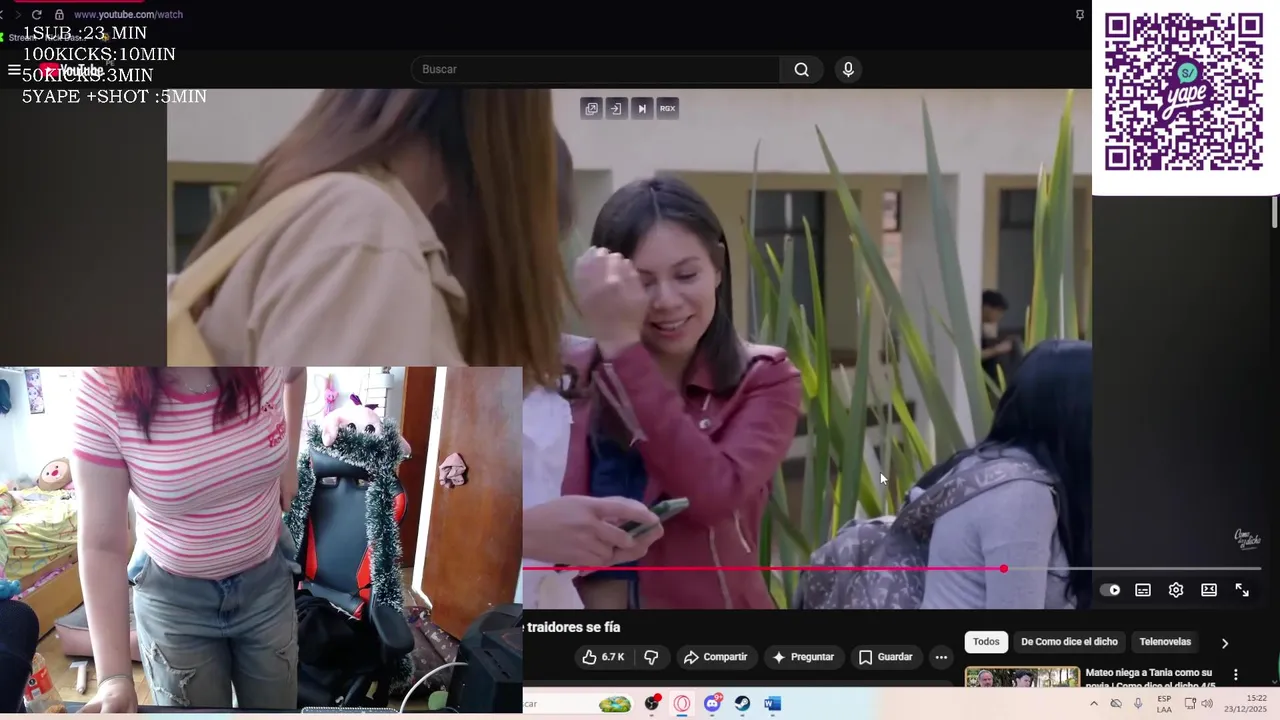Click the microphone tray icon
The image size is (1280, 720).
(1138, 704)
